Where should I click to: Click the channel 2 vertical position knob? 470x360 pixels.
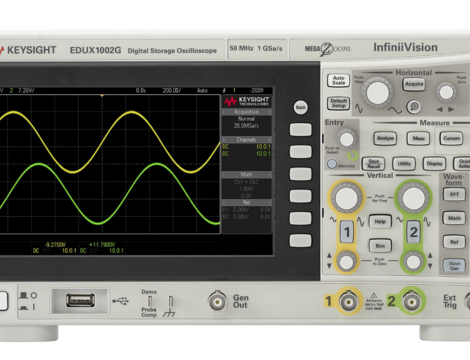413,262
